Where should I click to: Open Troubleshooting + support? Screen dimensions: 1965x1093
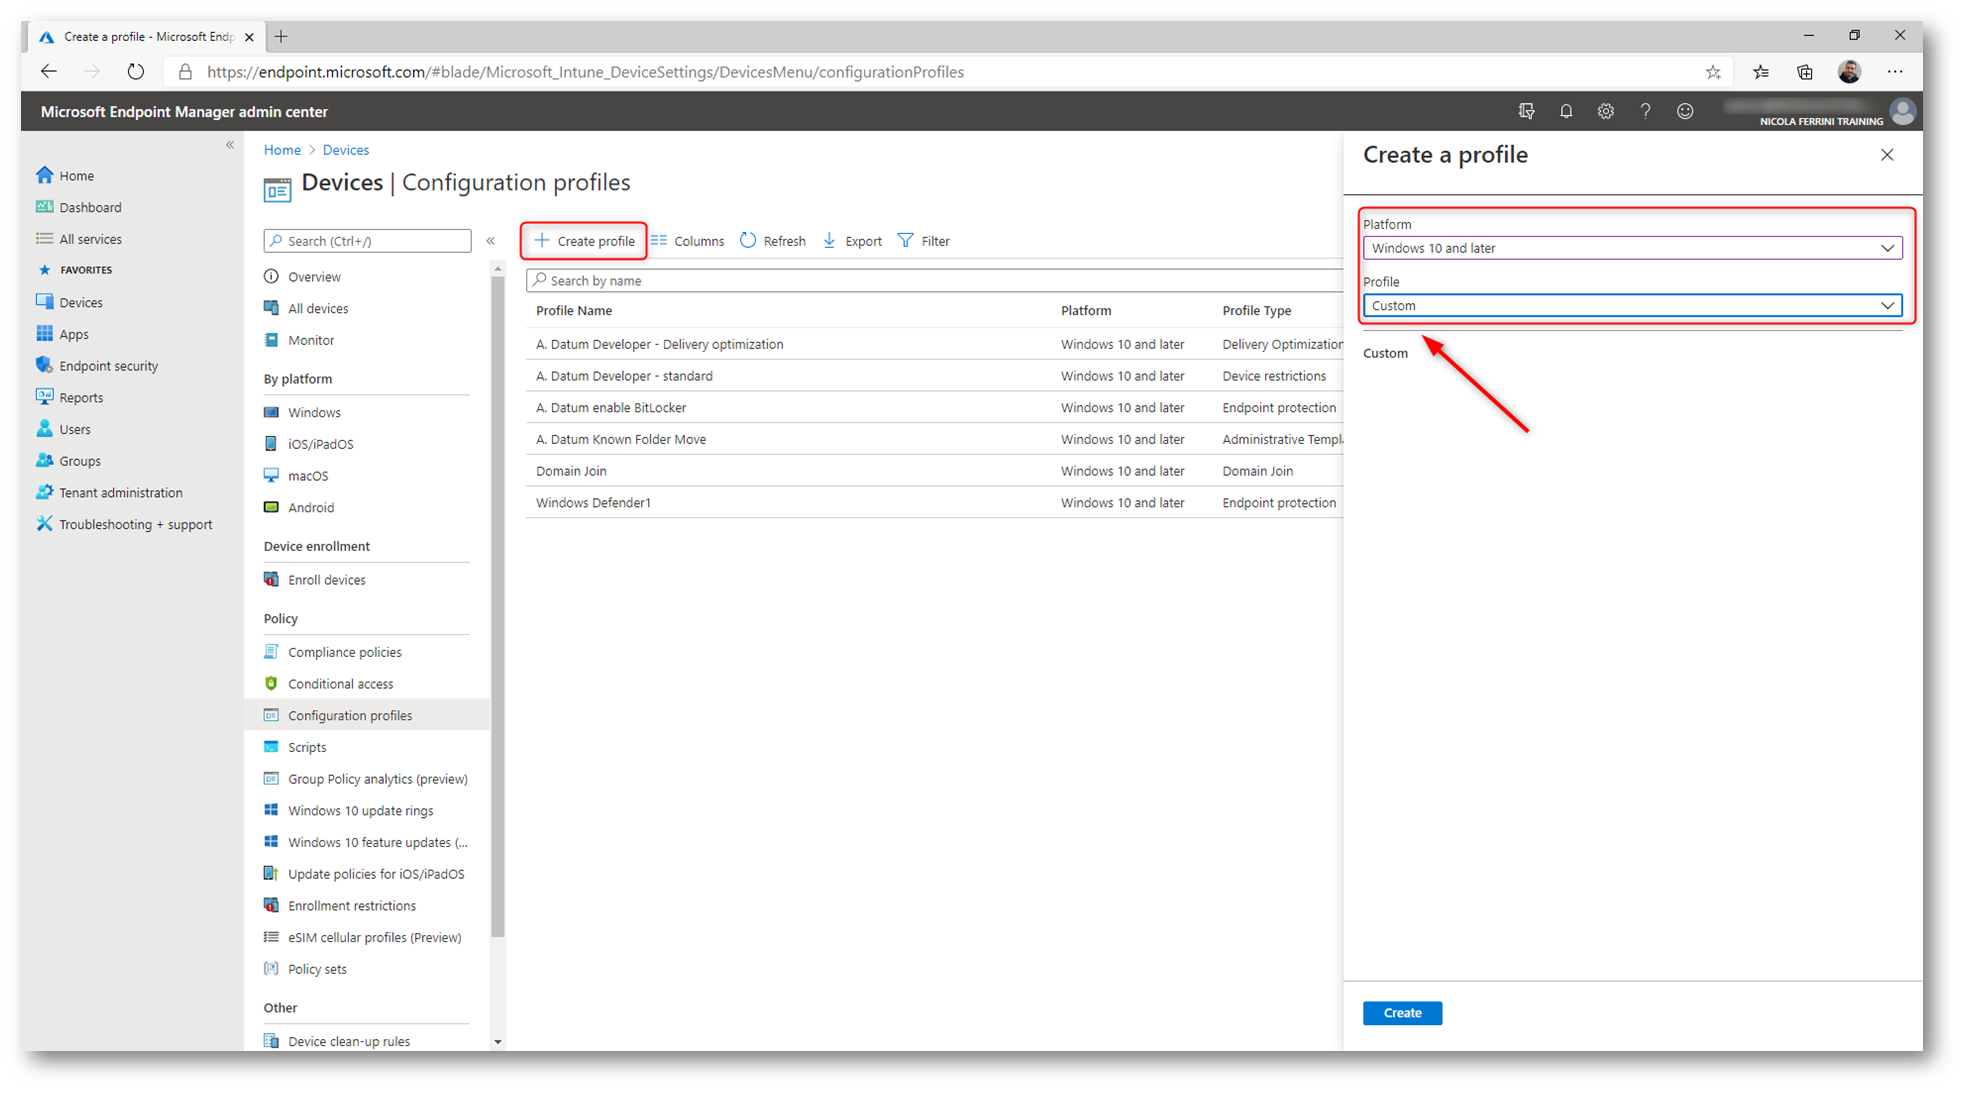pos(135,524)
